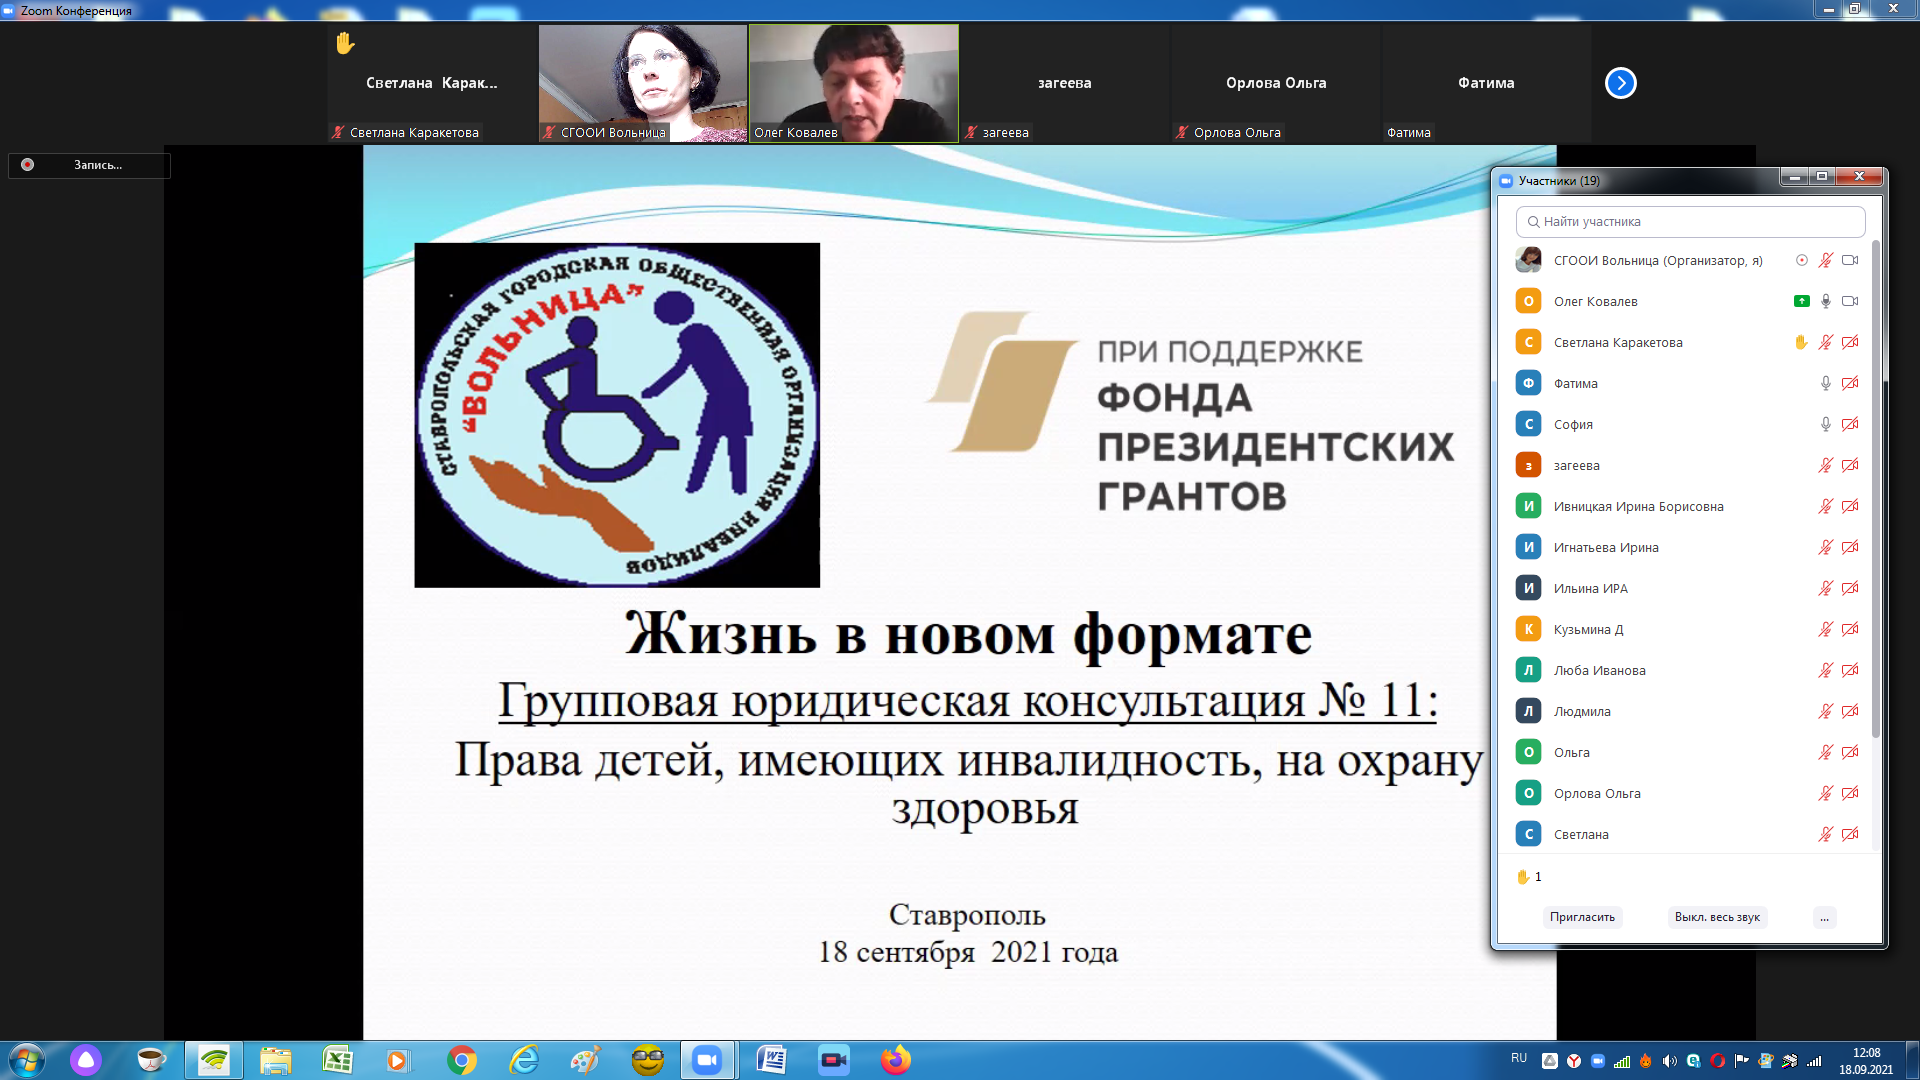Click the microphone icon for Фатима
The width and height of the screenshot is (1920, 1080).
point(1825,383)
